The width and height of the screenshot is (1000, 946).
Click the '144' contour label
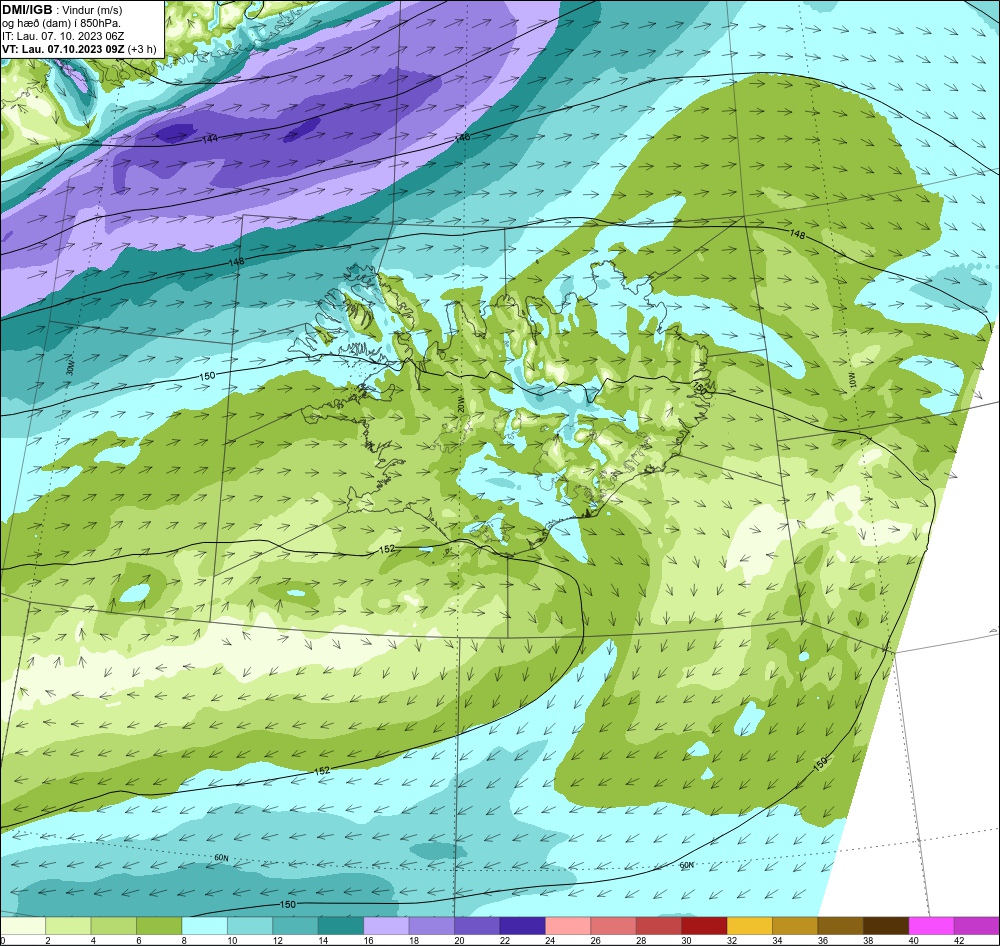pos(210,138)
